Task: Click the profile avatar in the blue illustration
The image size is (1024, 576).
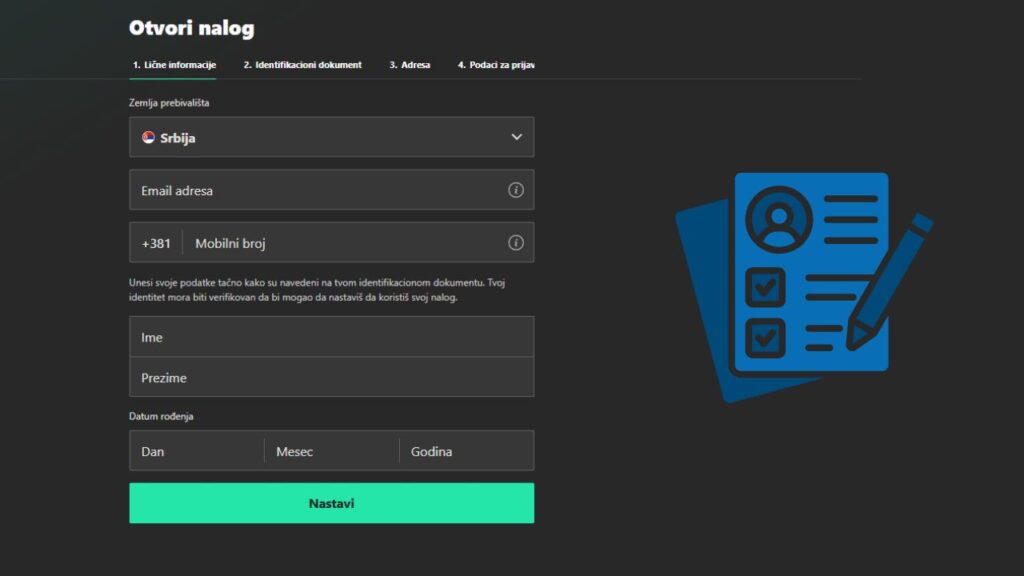Action: pyautogui.click(x=782, y=218)
